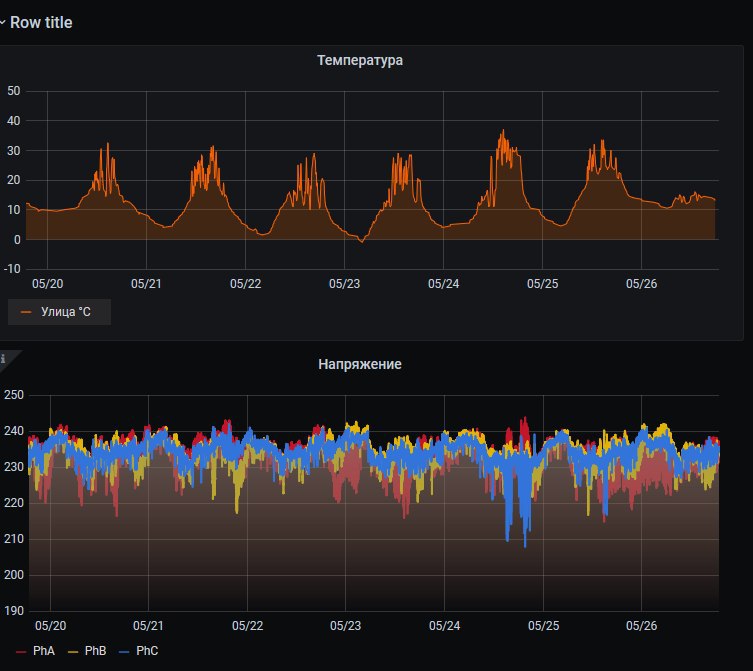Click 05/23 label on temperature axis

pyautogui.click(x=344, y=284)
